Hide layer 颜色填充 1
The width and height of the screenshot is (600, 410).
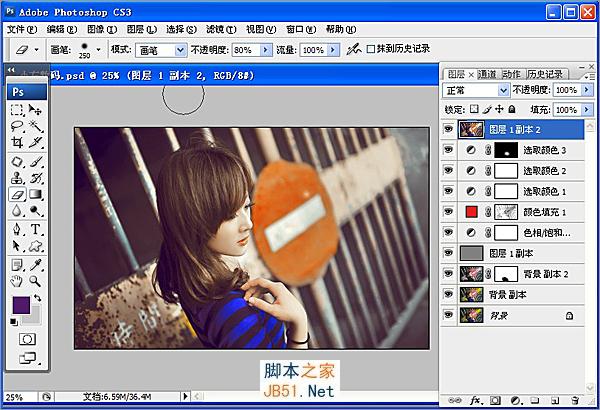coord(448,212)
